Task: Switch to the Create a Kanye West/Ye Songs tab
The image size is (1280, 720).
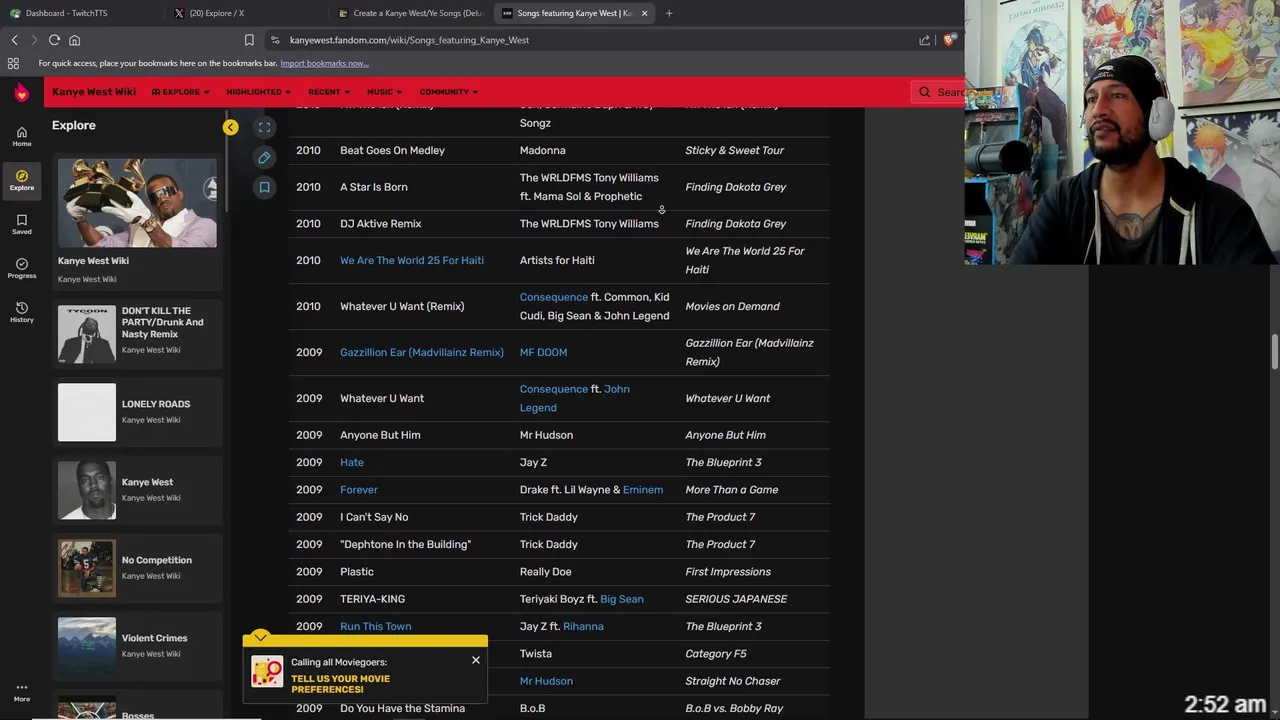Action: 410,13
